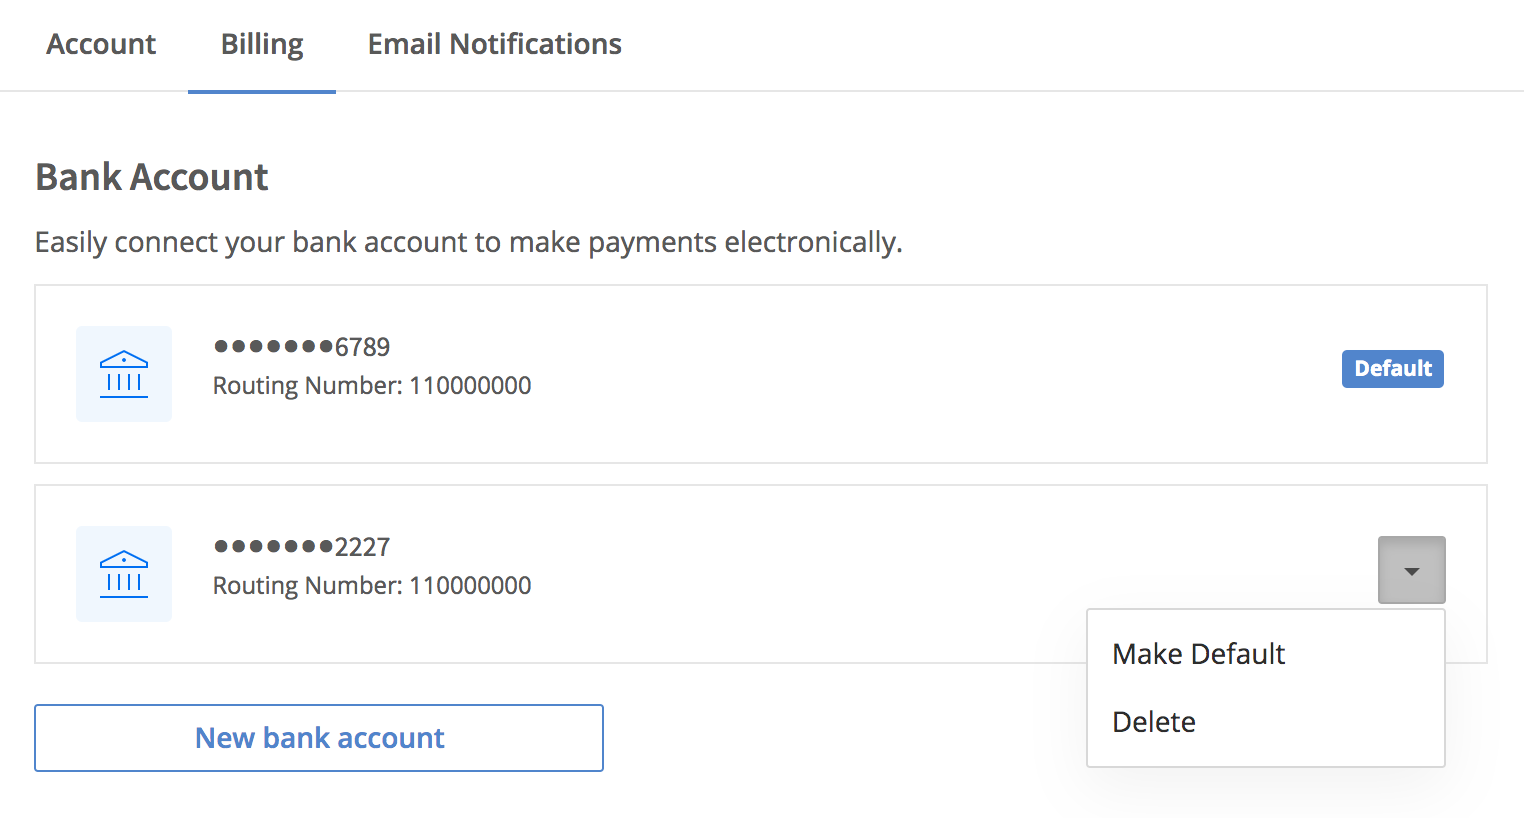Click the masked dots before 6789
1524x818 pixels.
click(272, 347)
